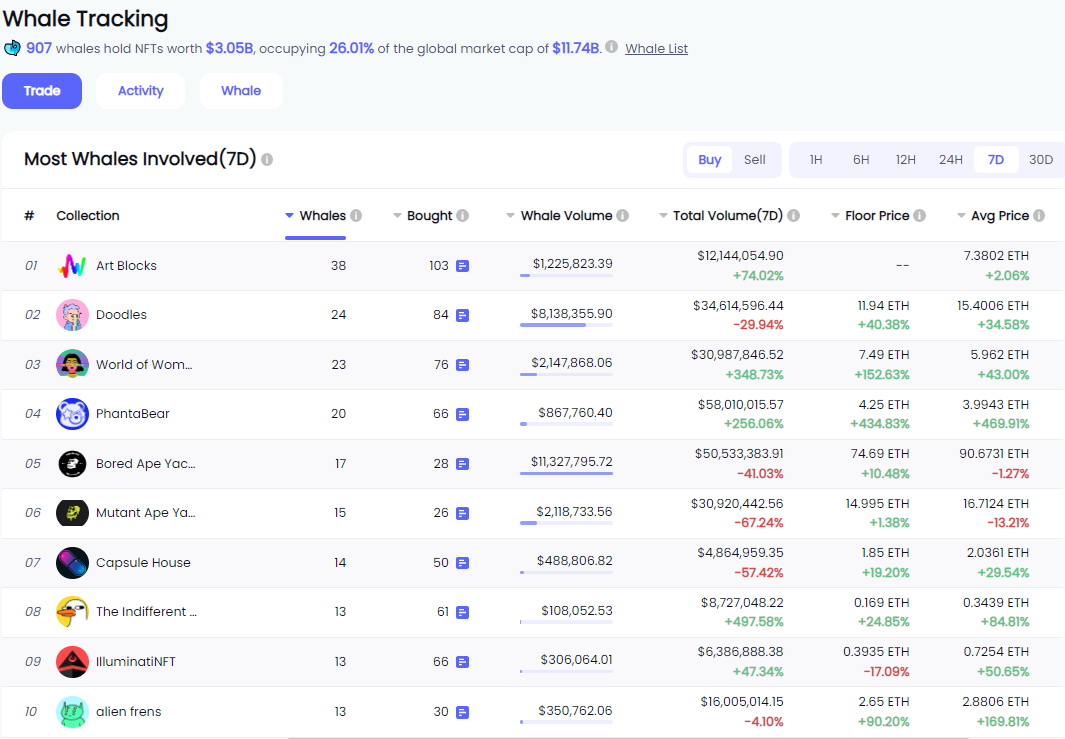The image size is (1065, 739).
Task: Open World of Women bought details icon
Action: tap(463, 365)
